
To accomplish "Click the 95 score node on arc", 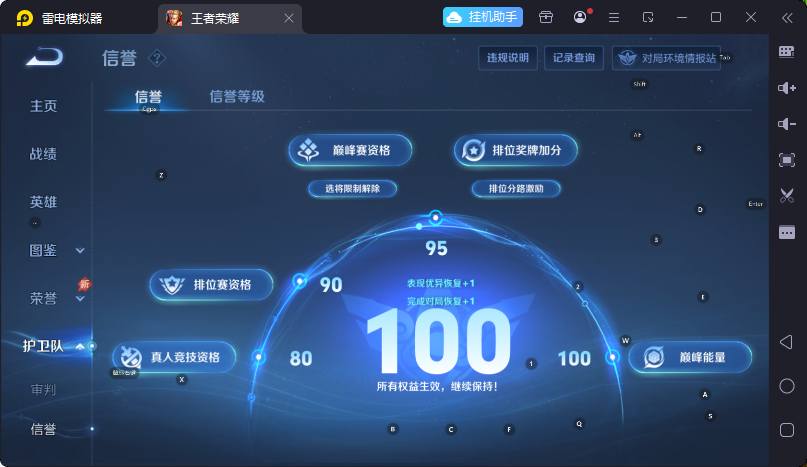I will click(436, 217).
